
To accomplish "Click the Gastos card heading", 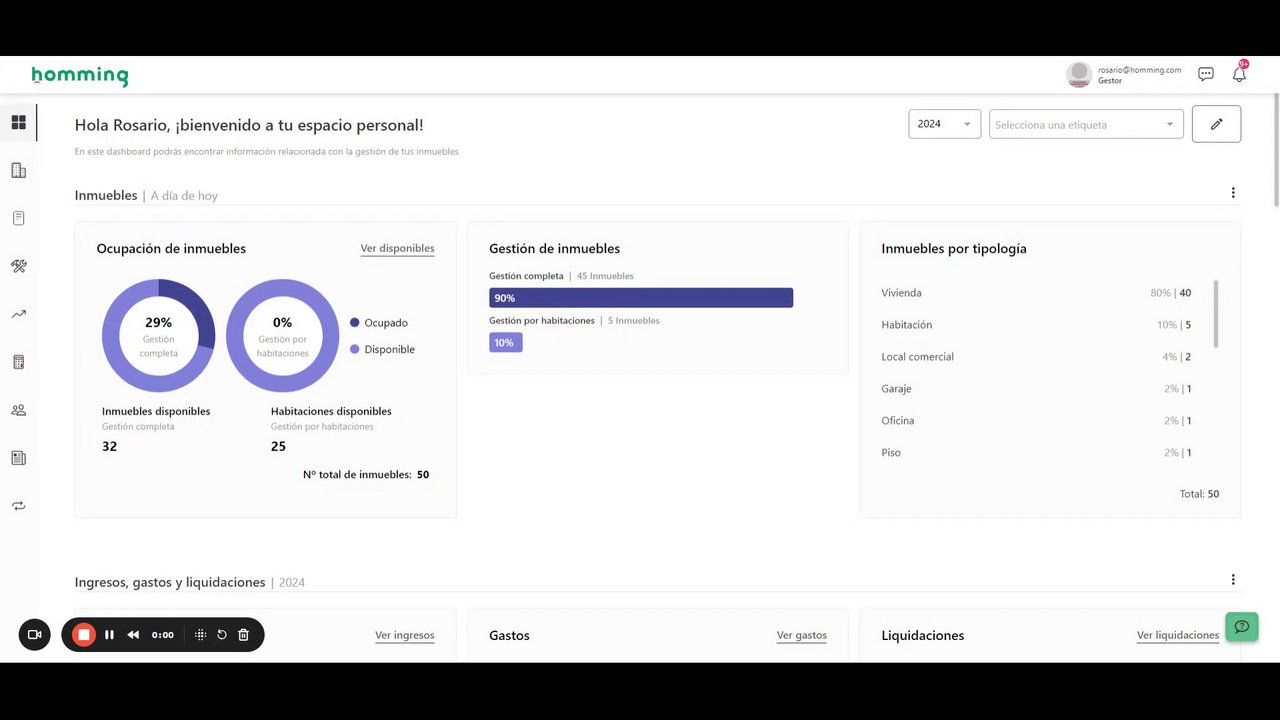I will 509,635.
